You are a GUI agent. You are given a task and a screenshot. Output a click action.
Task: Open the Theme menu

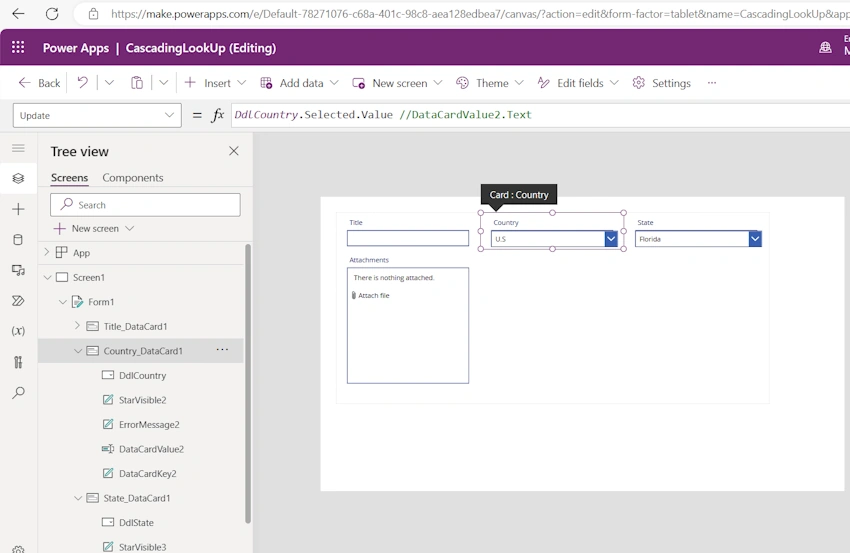pos(490,83)
